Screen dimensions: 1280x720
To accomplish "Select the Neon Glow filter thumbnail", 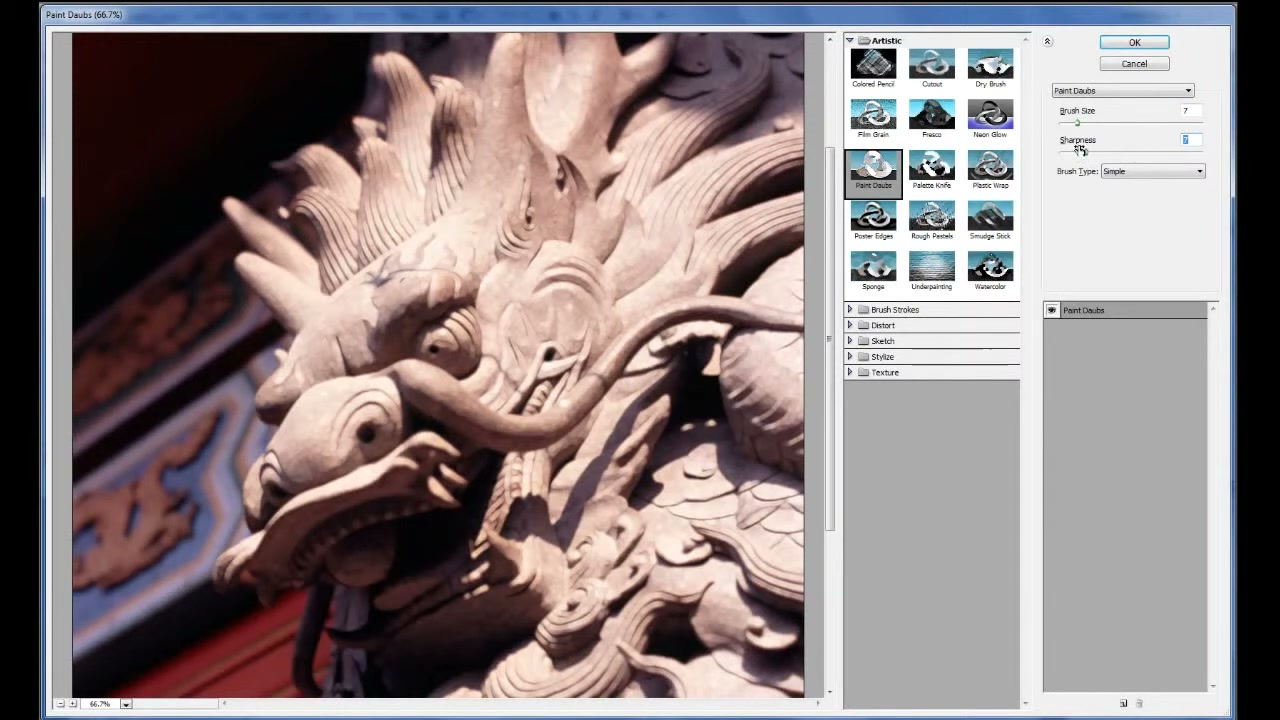I will (x=990, y=118).
